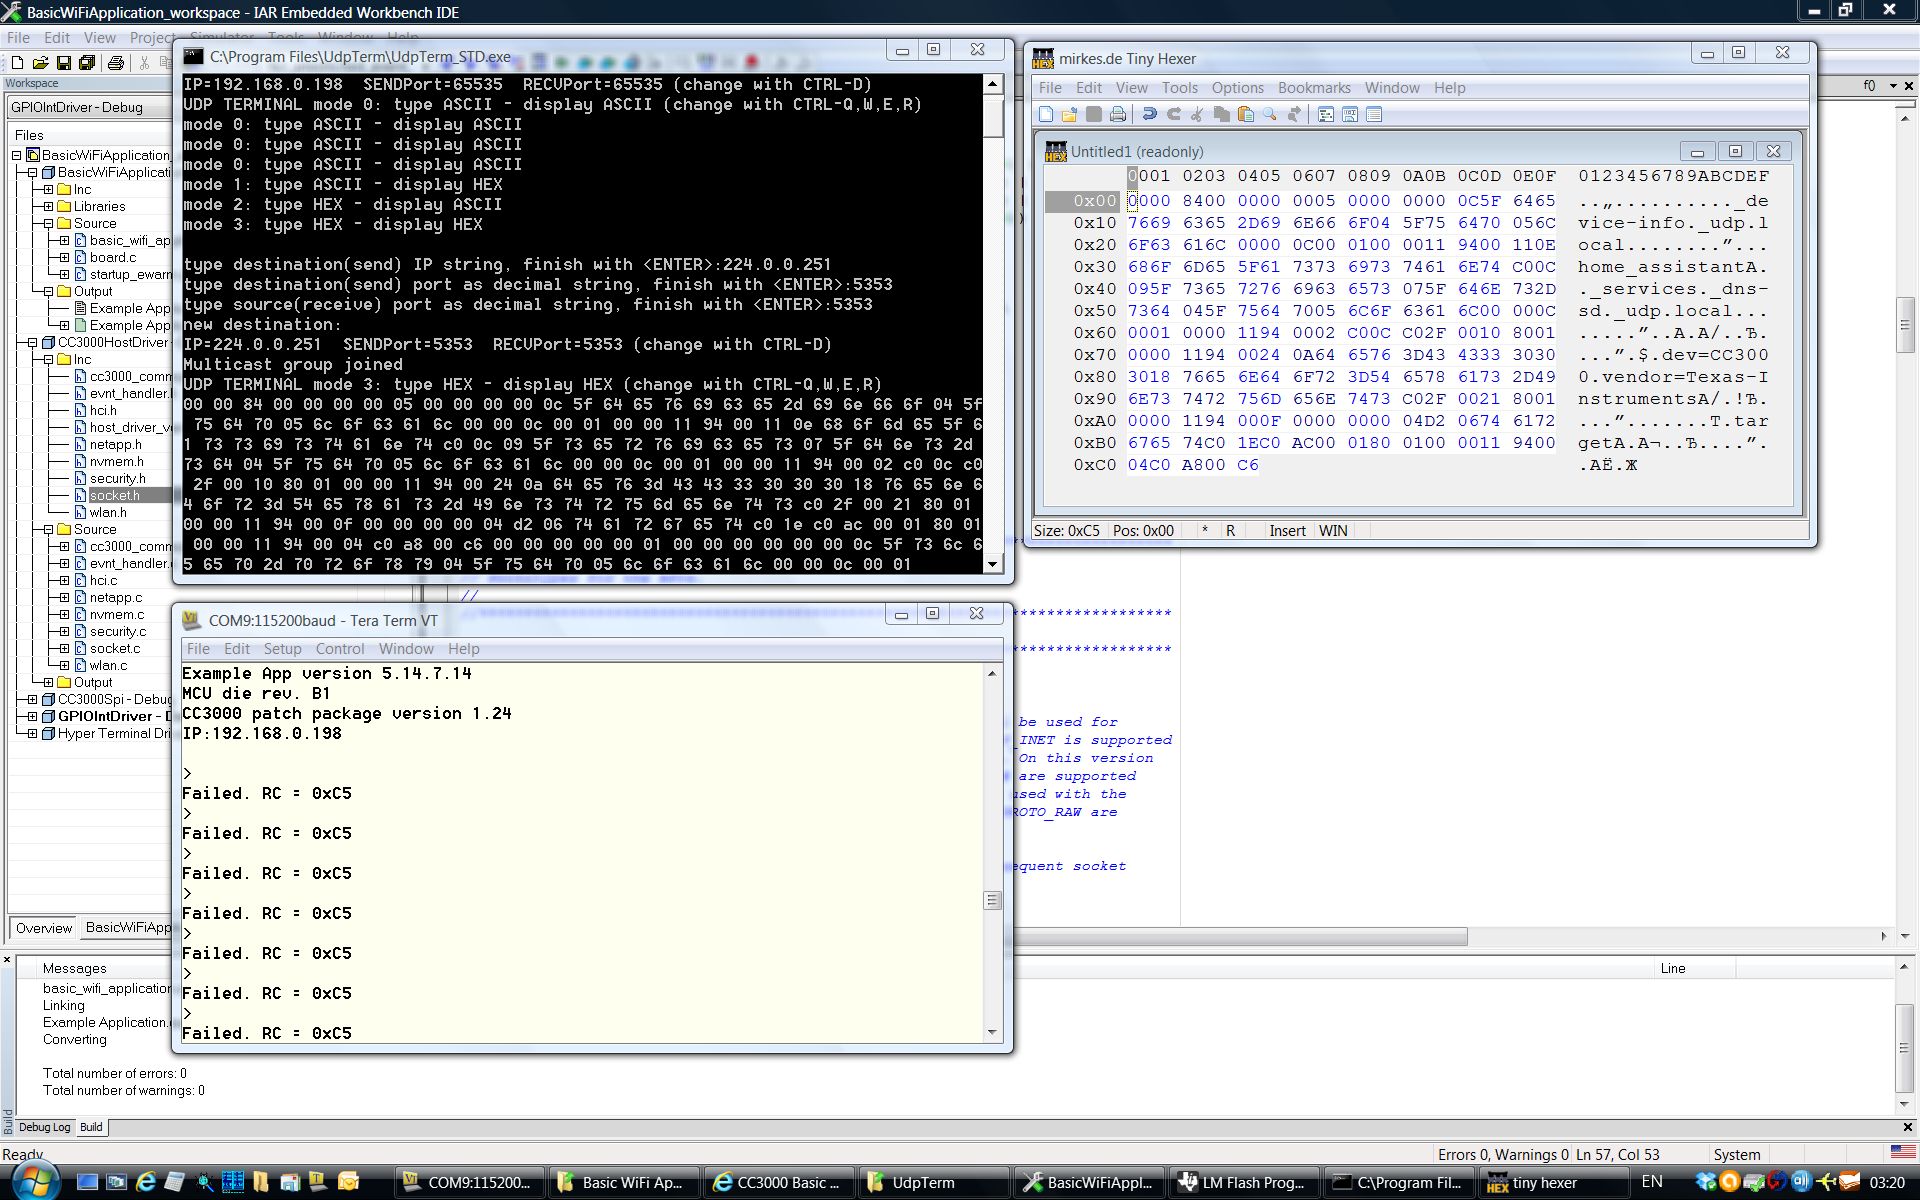Click Tiny Hexer's New file icon
Viewport: 1920px width, 1200px height.
tap(1046, 115)
